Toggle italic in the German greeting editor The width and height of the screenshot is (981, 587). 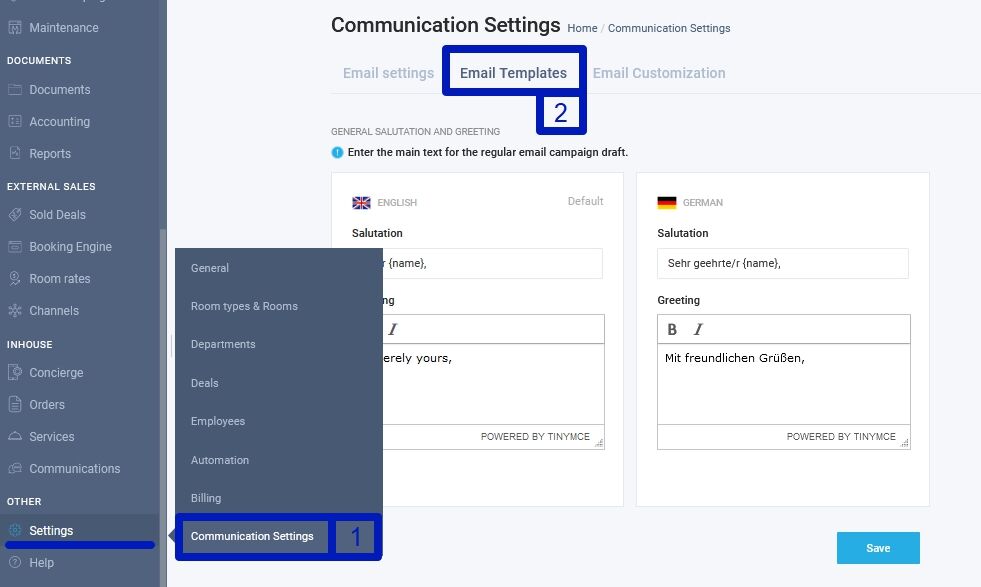click(698, 329)
